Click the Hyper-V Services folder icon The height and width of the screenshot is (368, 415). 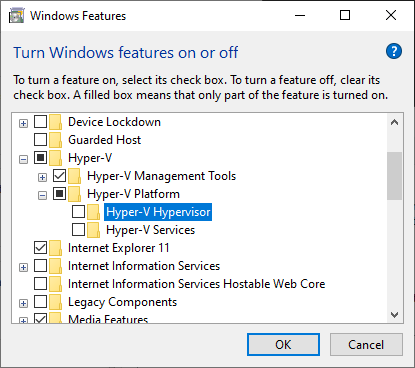coord(93,230)
